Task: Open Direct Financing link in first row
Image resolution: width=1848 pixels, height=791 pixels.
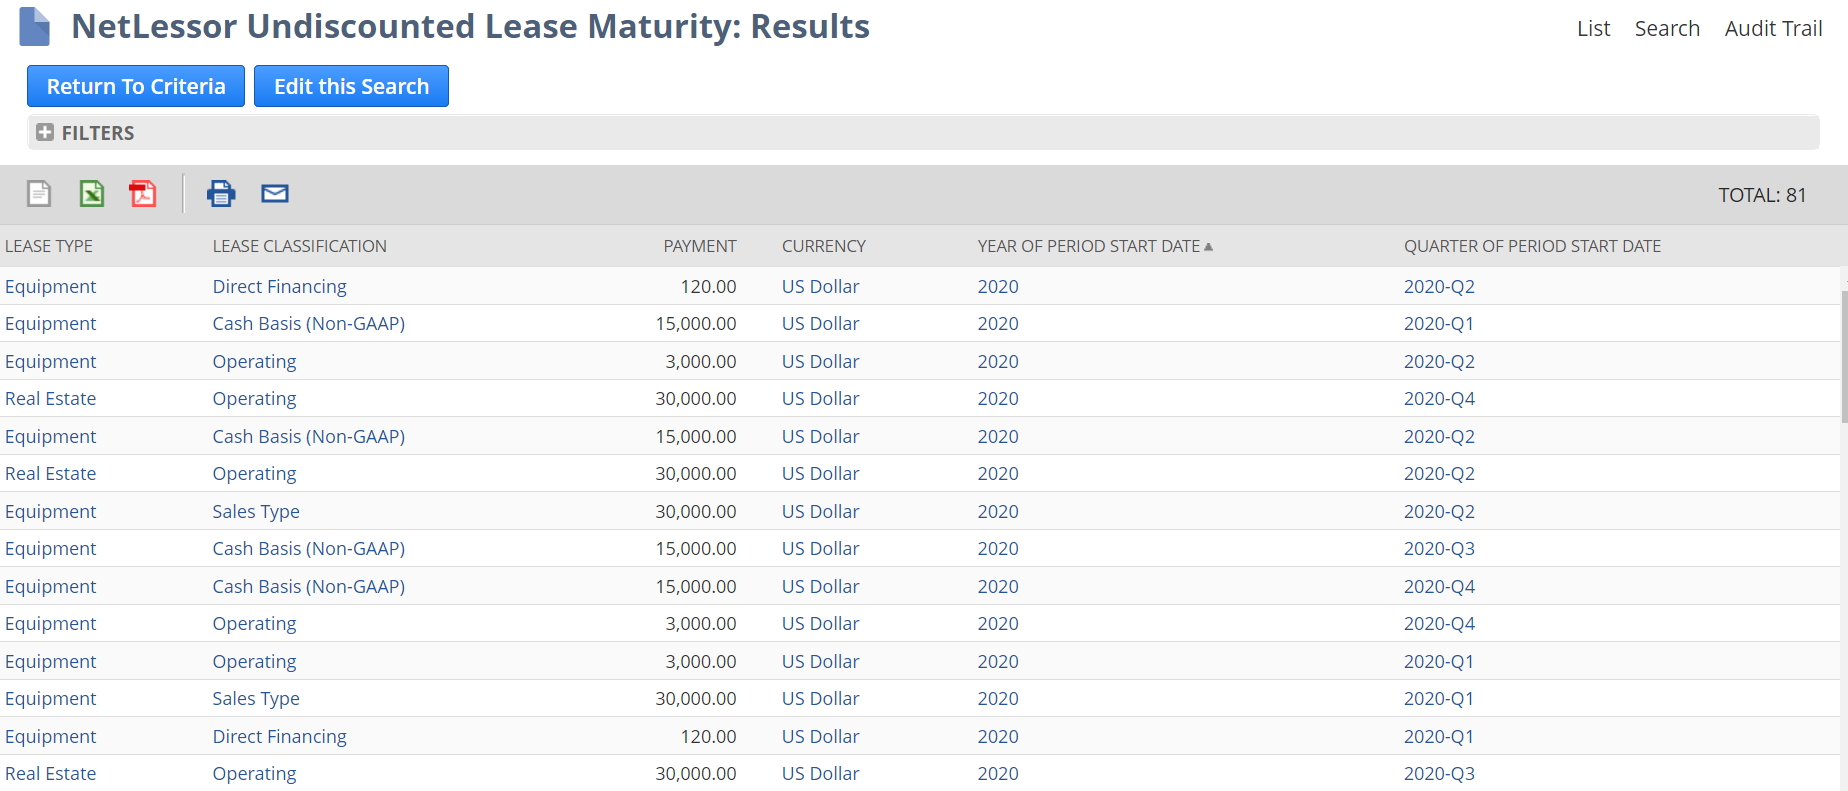Action: click(279, 287)
